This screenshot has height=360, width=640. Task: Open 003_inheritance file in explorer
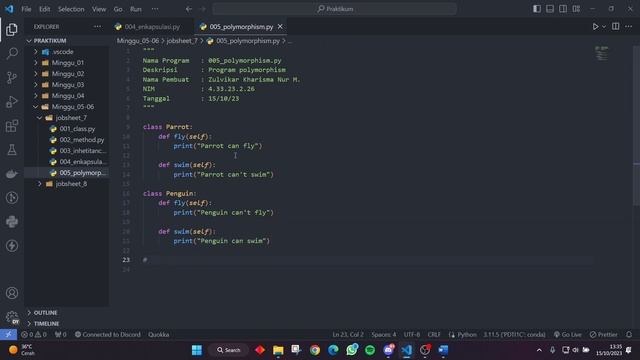[x=82, y=151]
